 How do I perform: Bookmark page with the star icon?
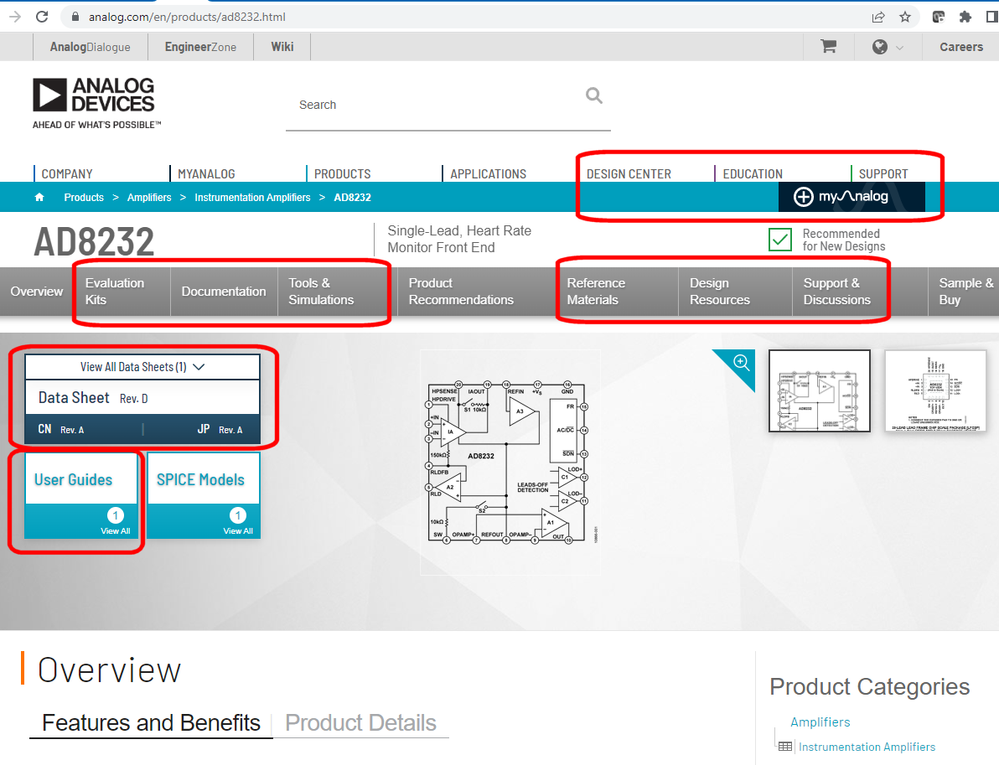(x=905, y=17)
